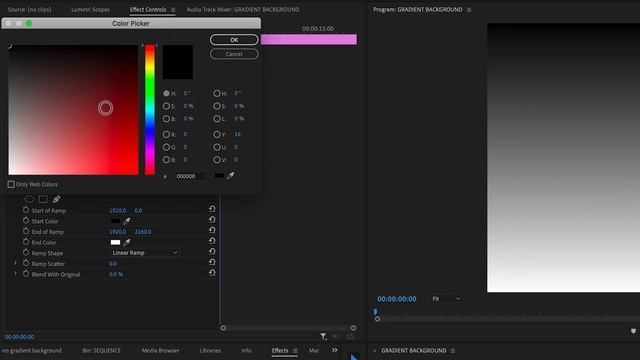Open the Source (no clips) tab
The image size is (640, 360).
[29, 9]
